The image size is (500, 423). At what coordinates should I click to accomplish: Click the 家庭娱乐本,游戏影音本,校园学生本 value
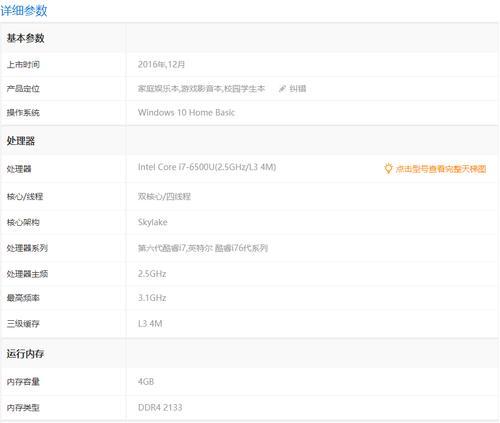(x=201, y=89)
